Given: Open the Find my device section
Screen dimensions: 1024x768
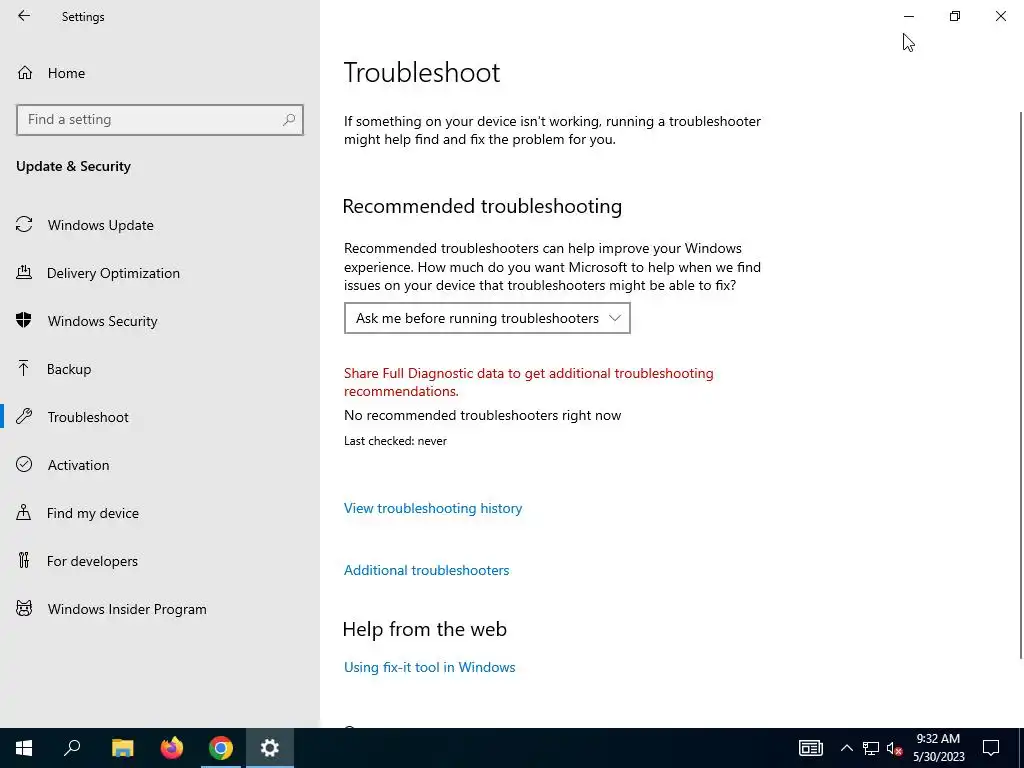Looking at the screenshot, I should [160, 513].
